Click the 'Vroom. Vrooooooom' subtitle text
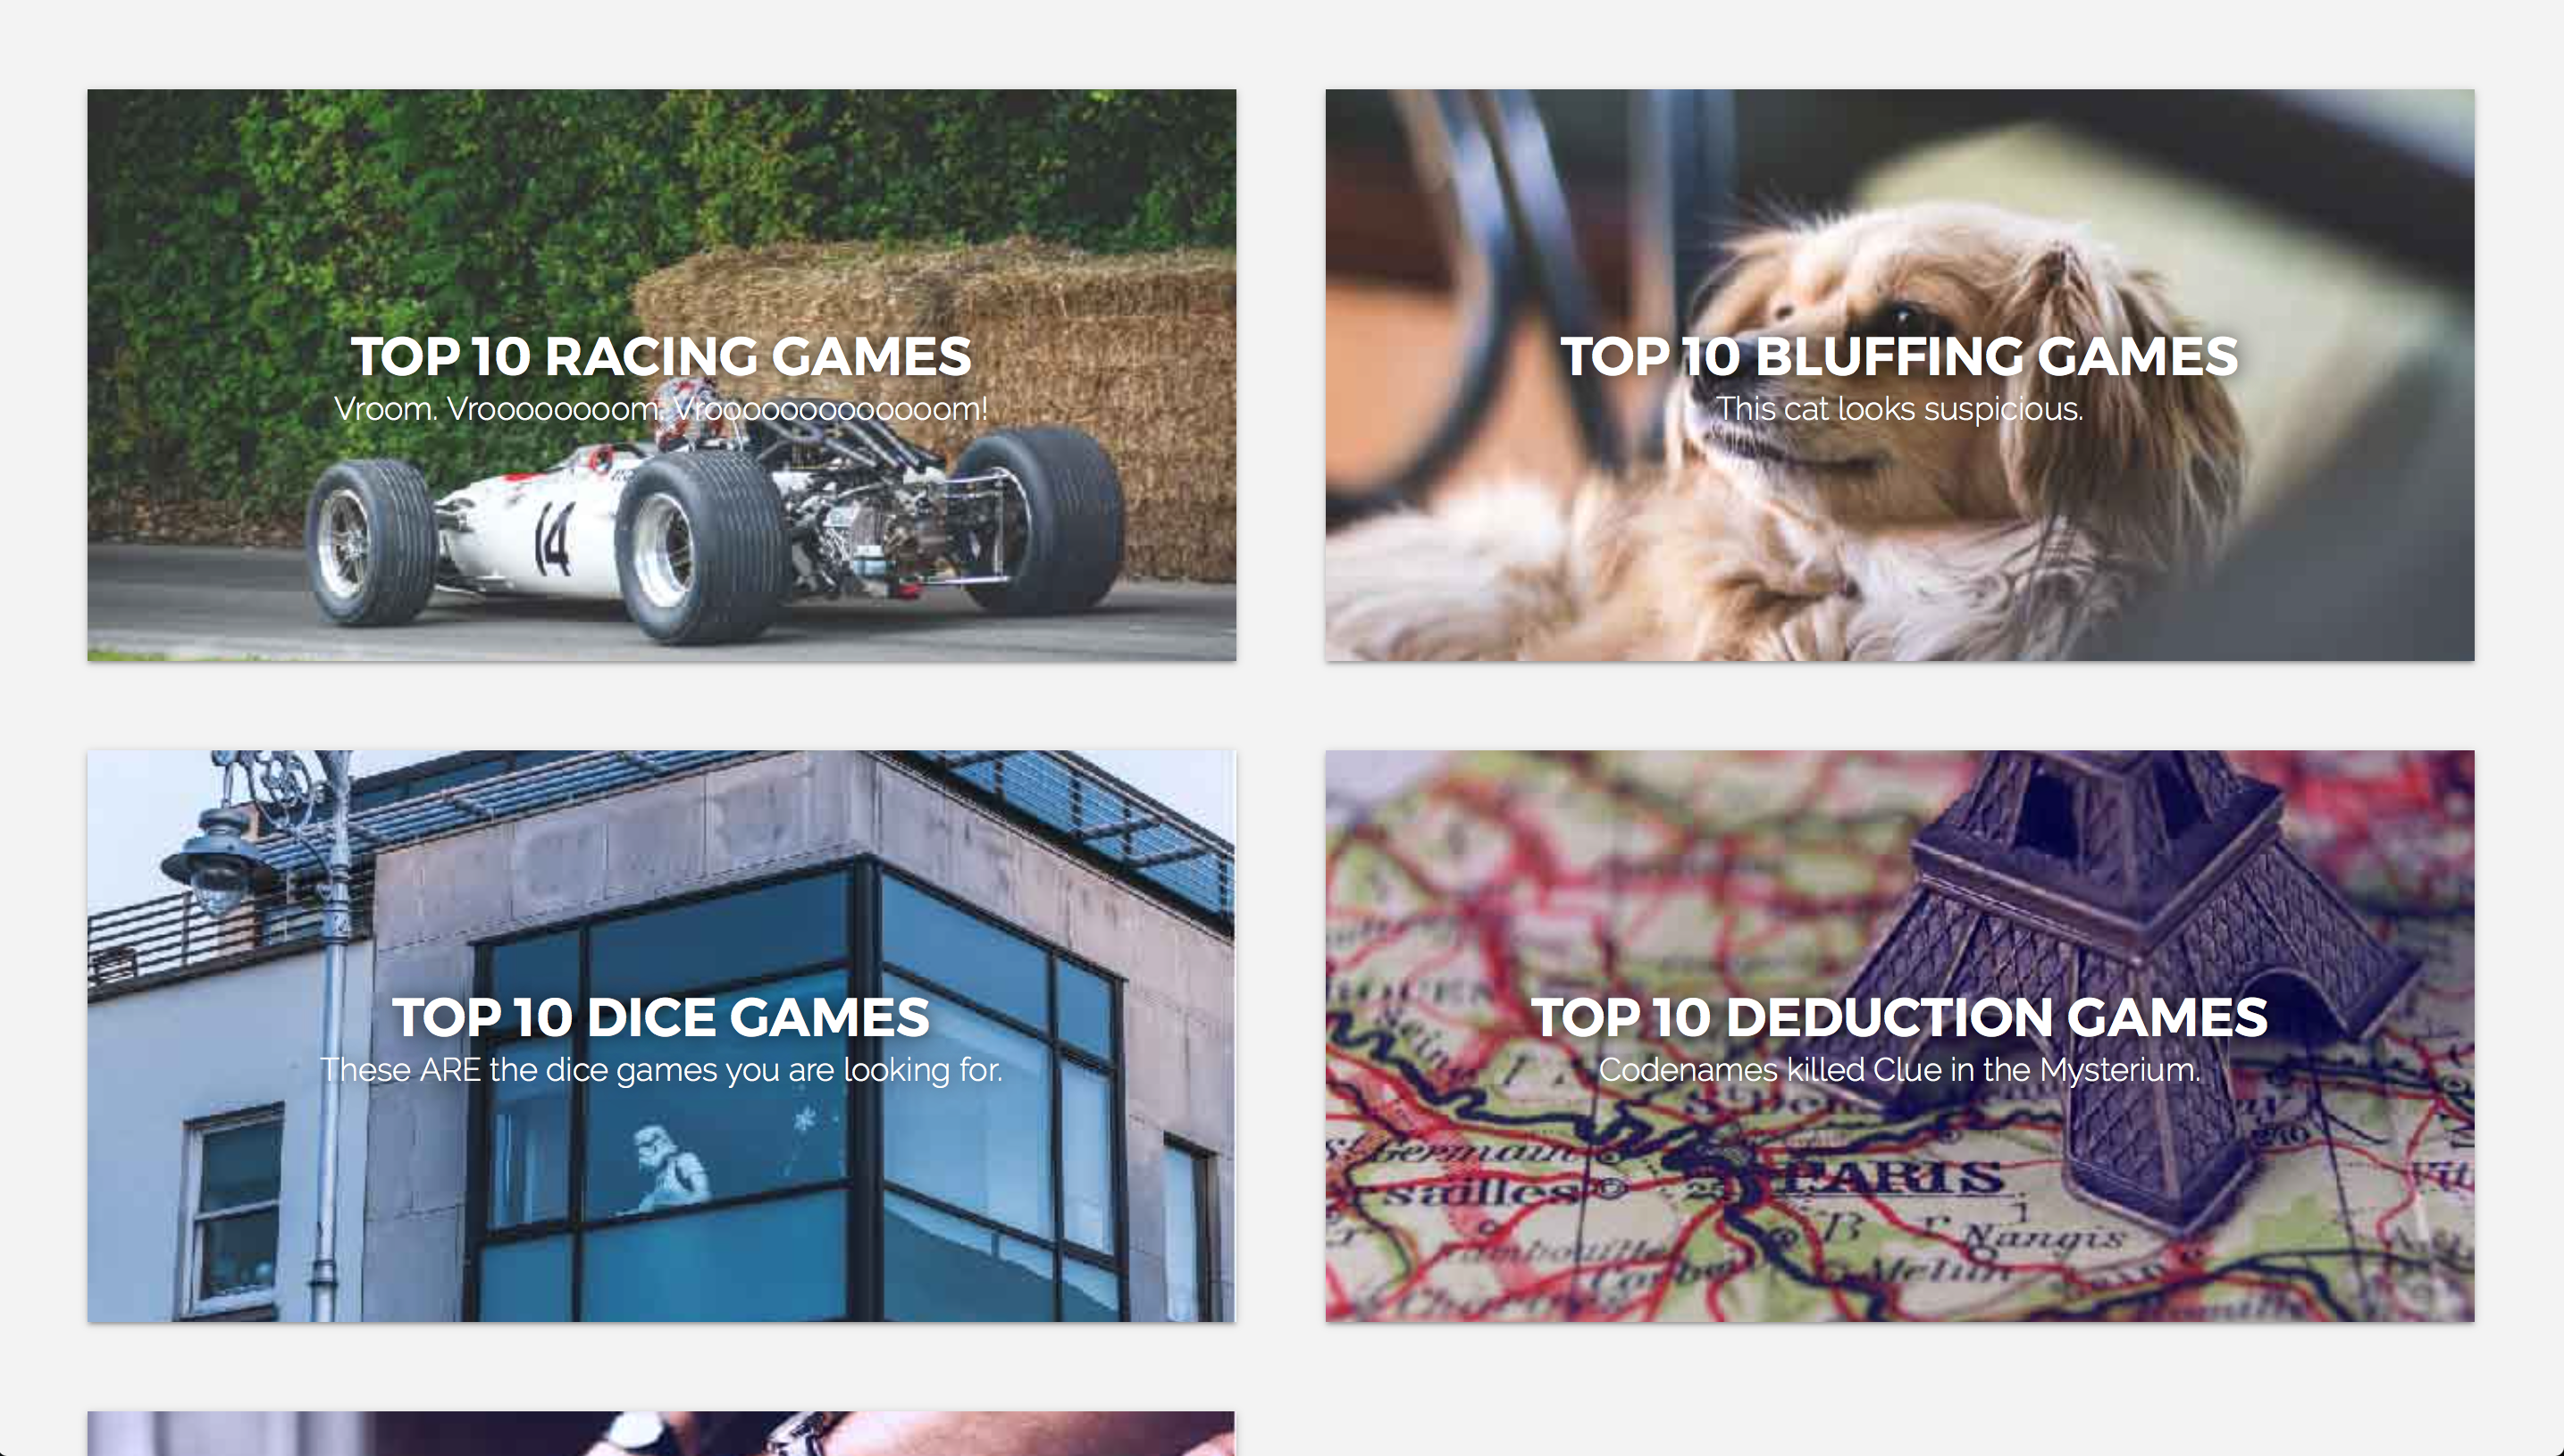This screenshot has height=1456, width=2564. [661, 409]
